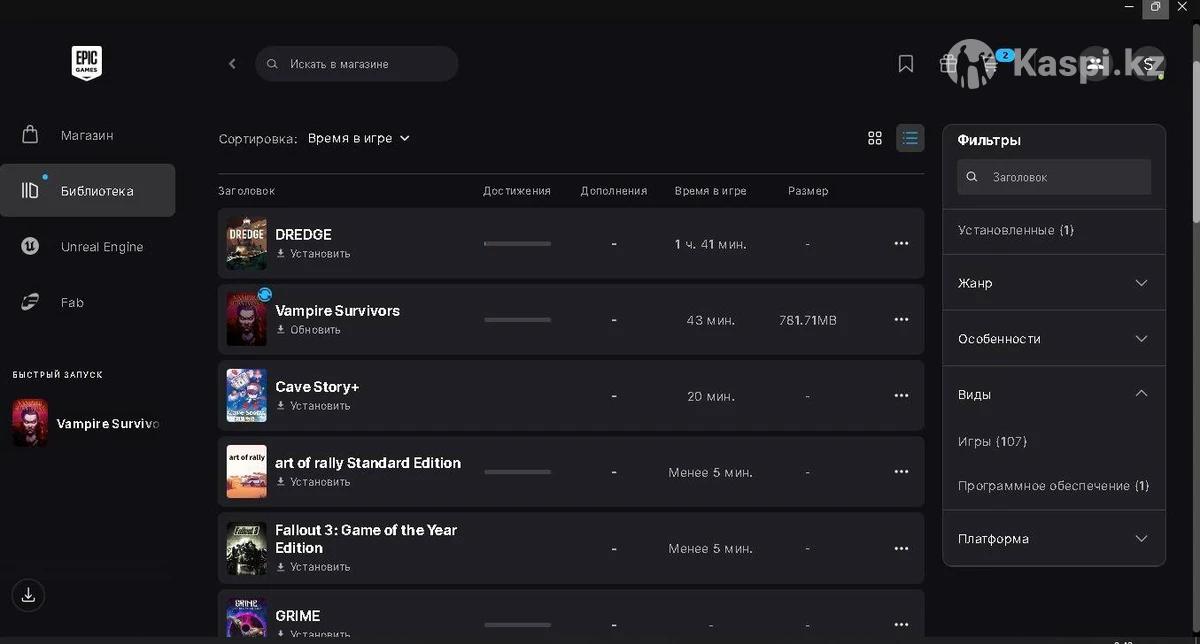
Task: Switch to list view layout
Action: 910,138
